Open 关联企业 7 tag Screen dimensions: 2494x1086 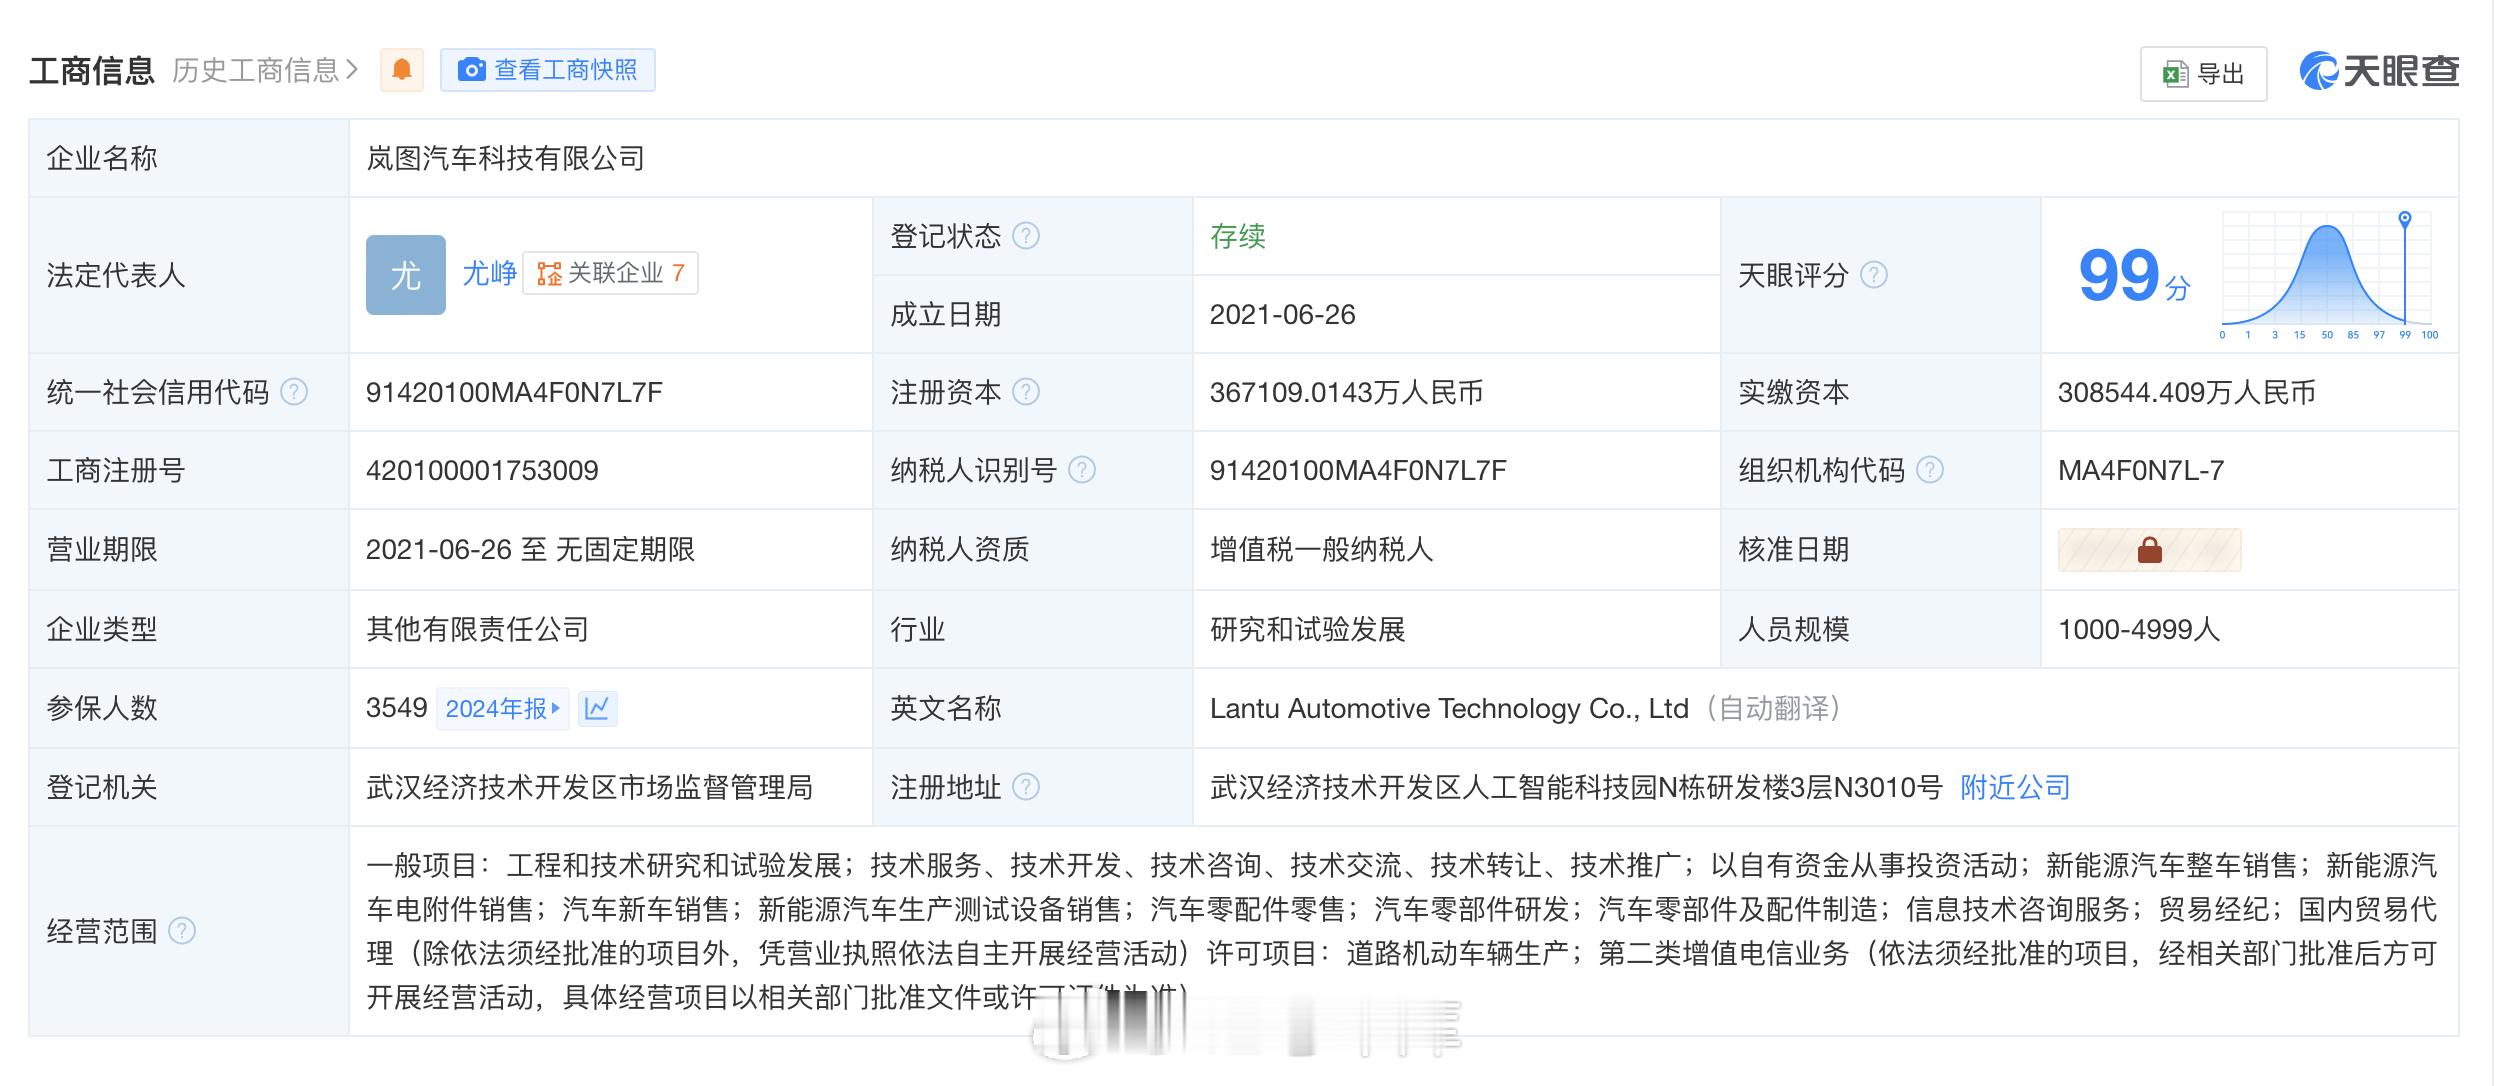pos(611,273)
